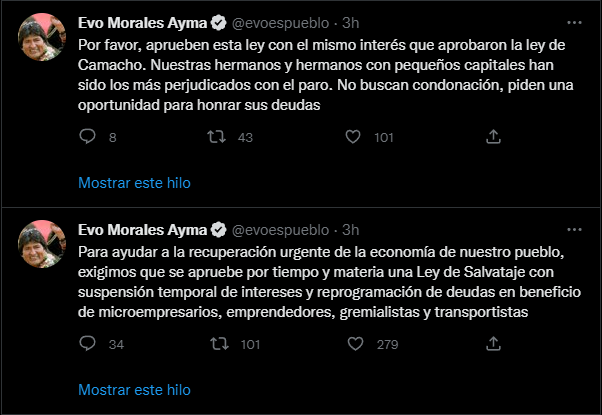Reply to the Ley de Salvataje tweet

coord(88,343)
